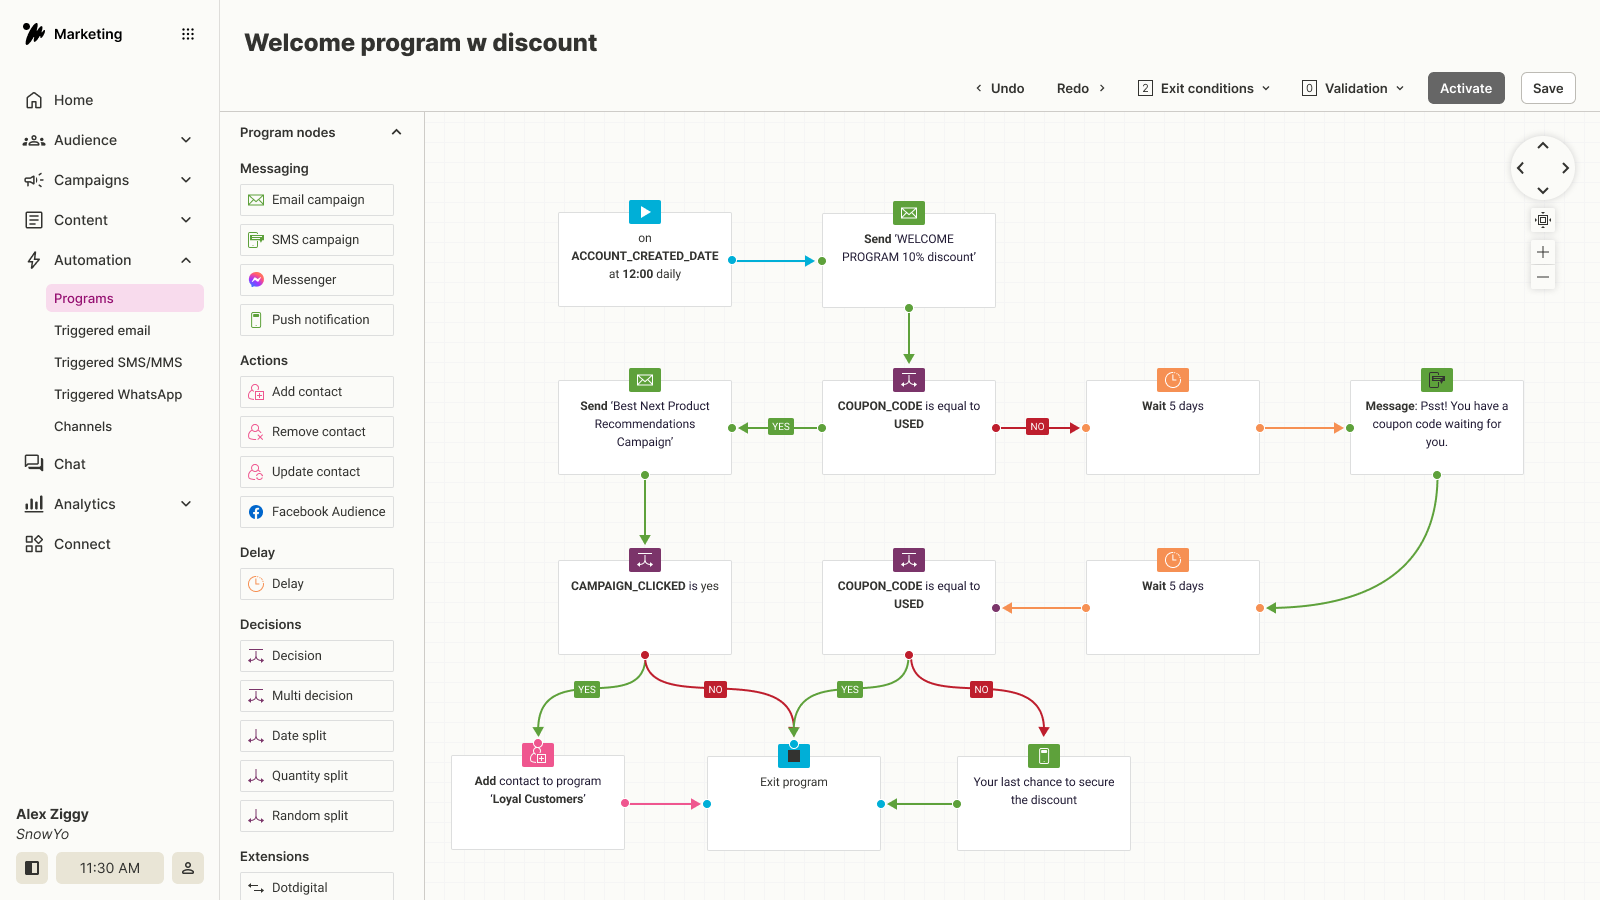Screen dimensions: 1600x900
Task: Select the SMS message node icon
Action: tap(1437, 380)
